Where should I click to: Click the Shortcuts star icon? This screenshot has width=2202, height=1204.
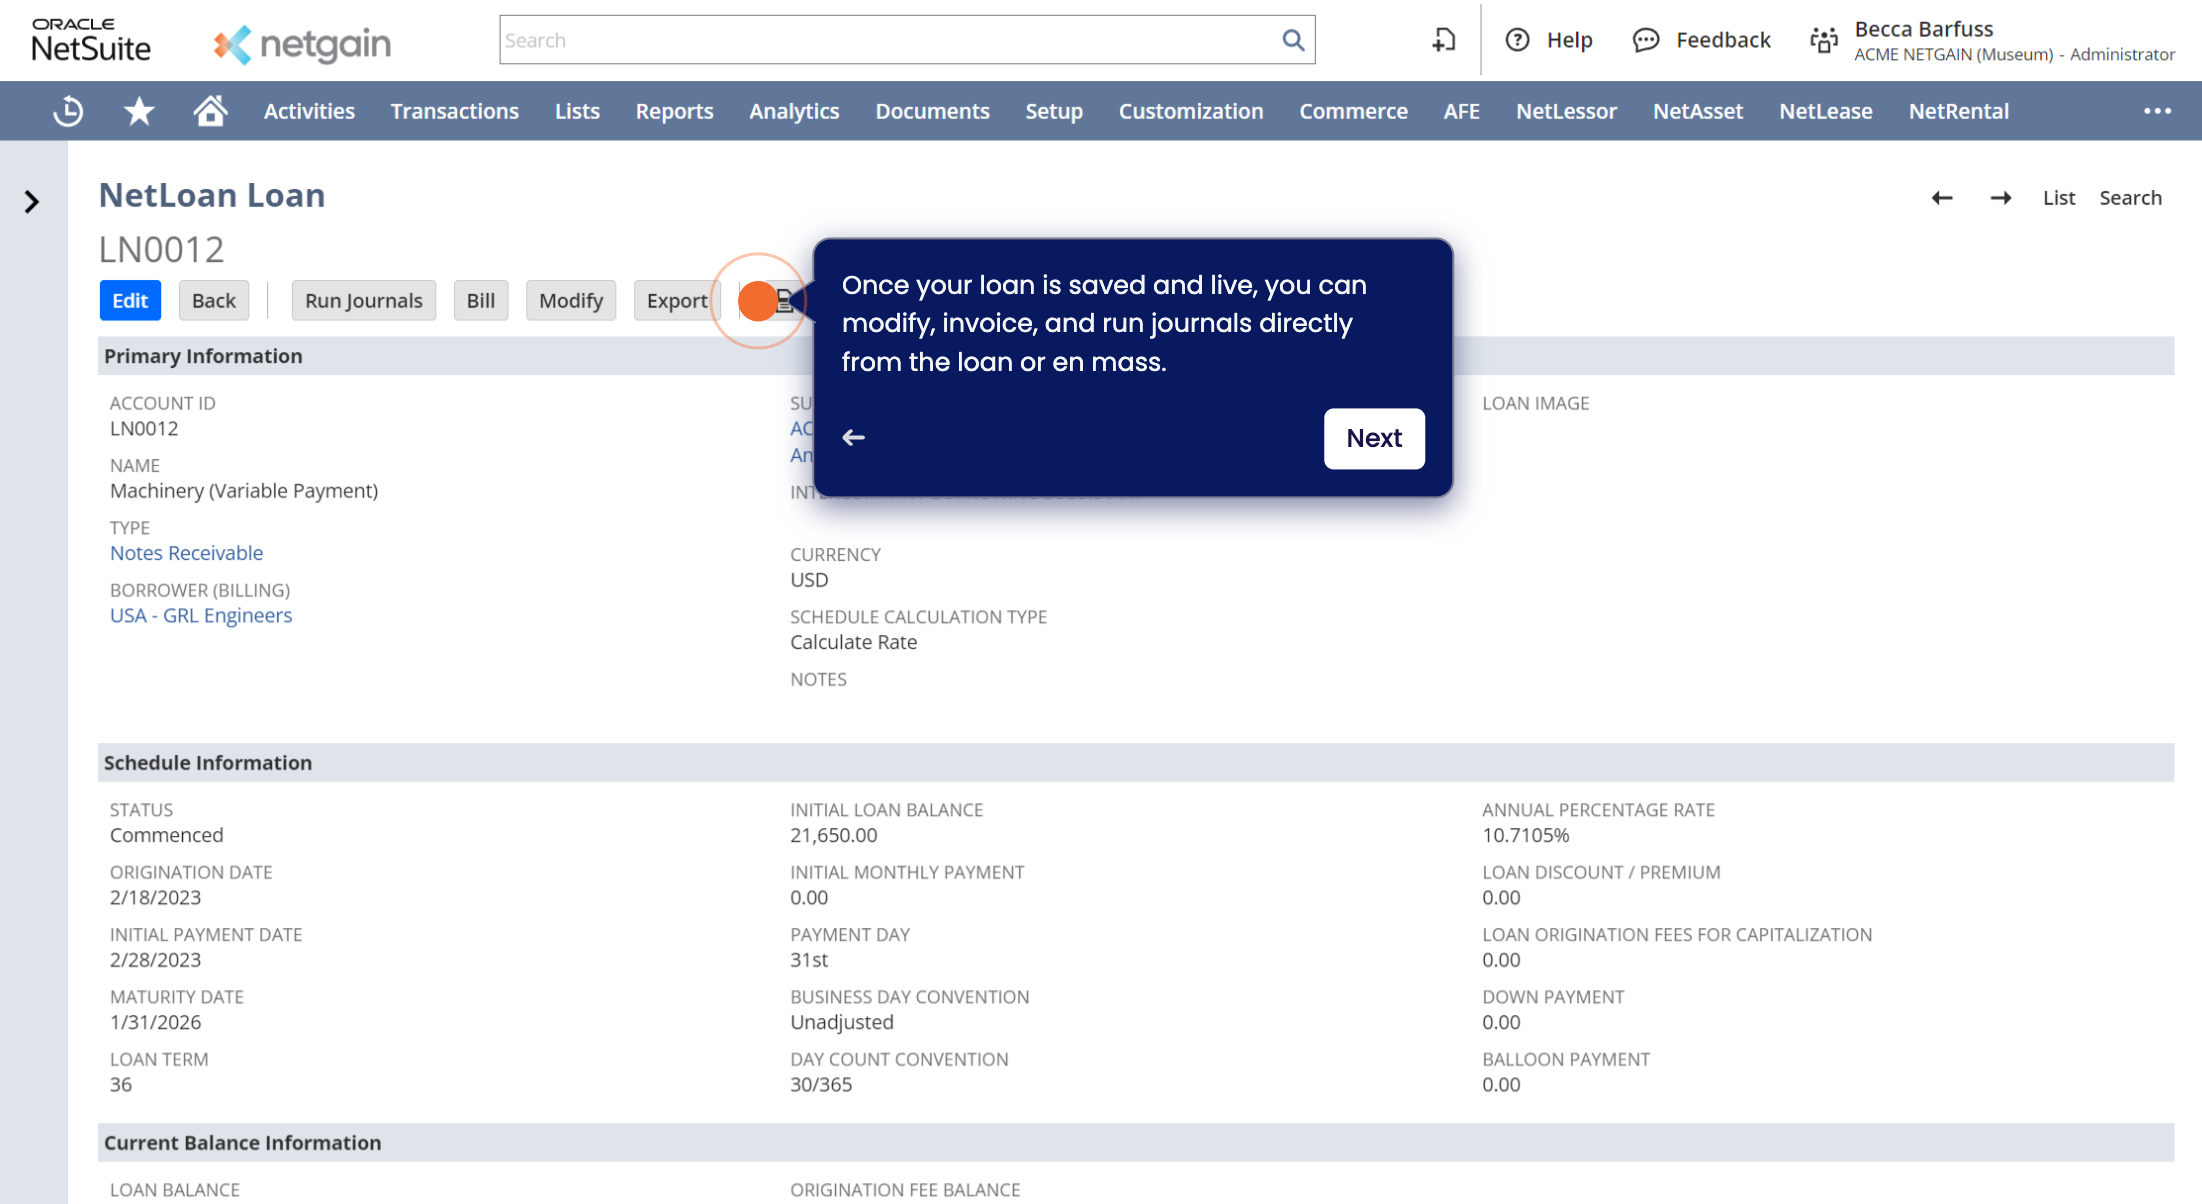tap(139, 111)
